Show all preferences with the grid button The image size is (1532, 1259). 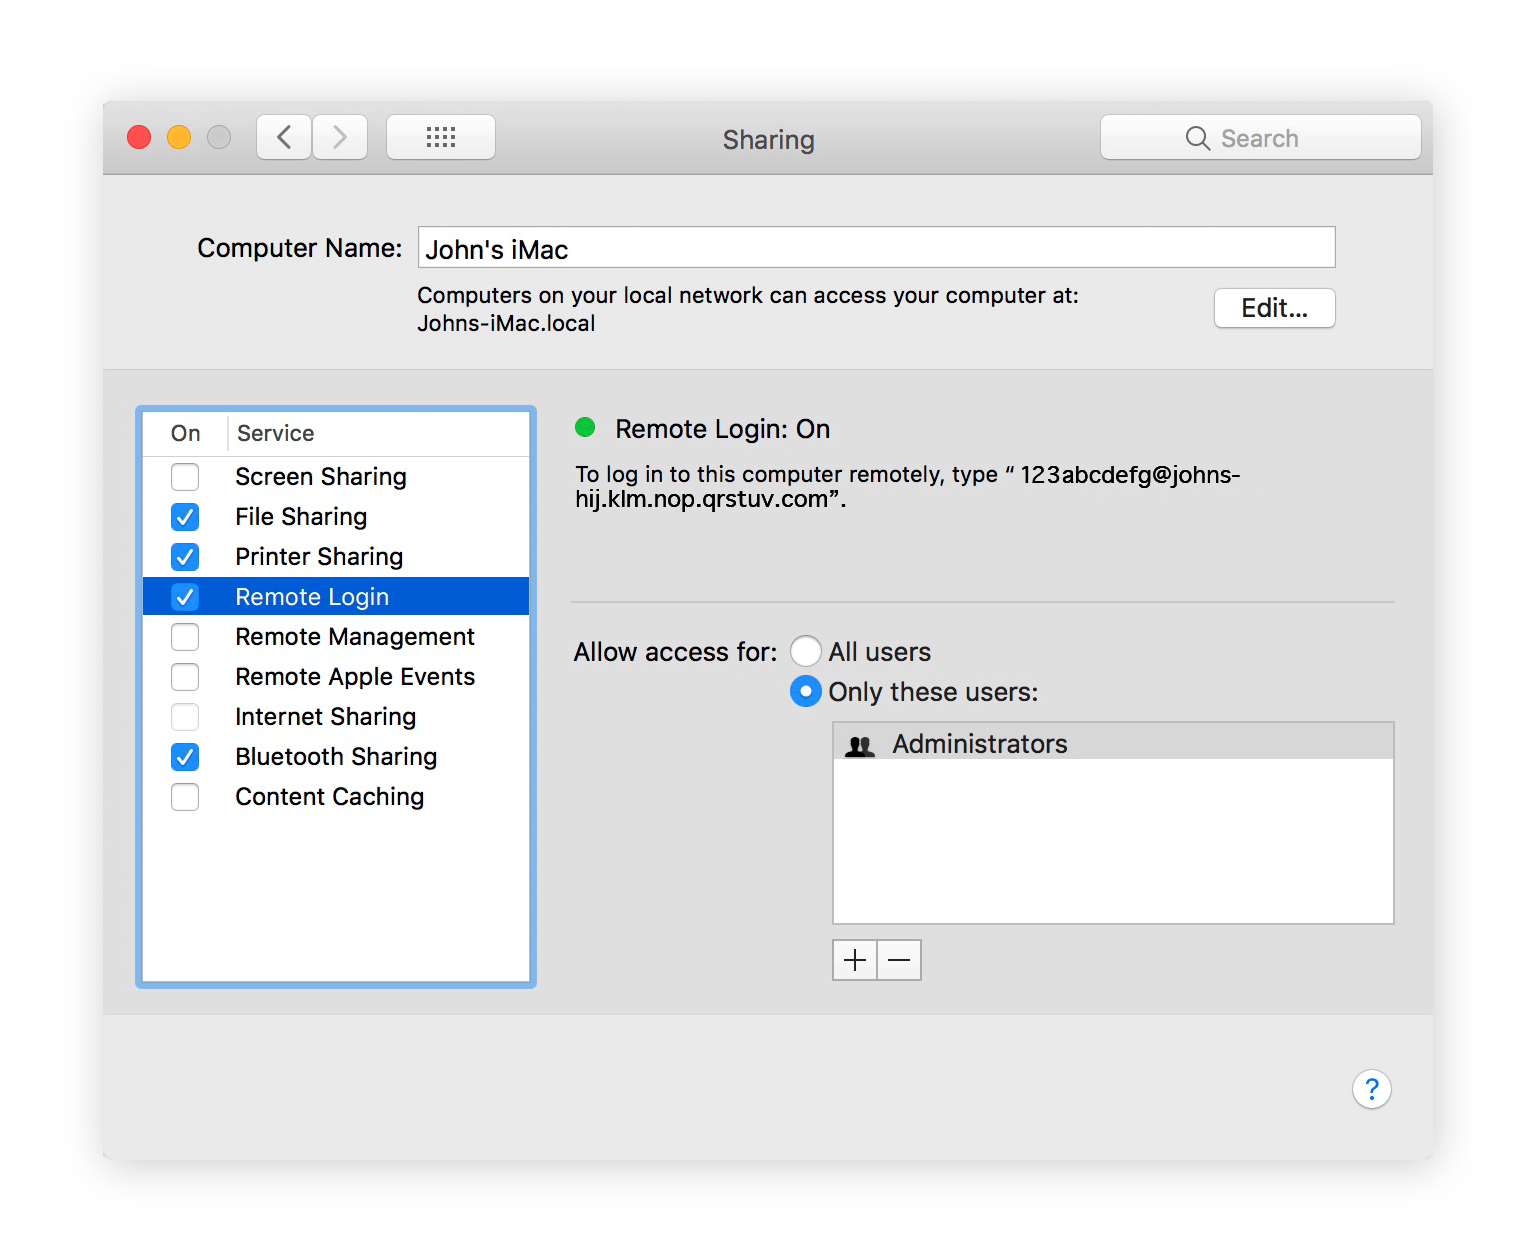441,137
